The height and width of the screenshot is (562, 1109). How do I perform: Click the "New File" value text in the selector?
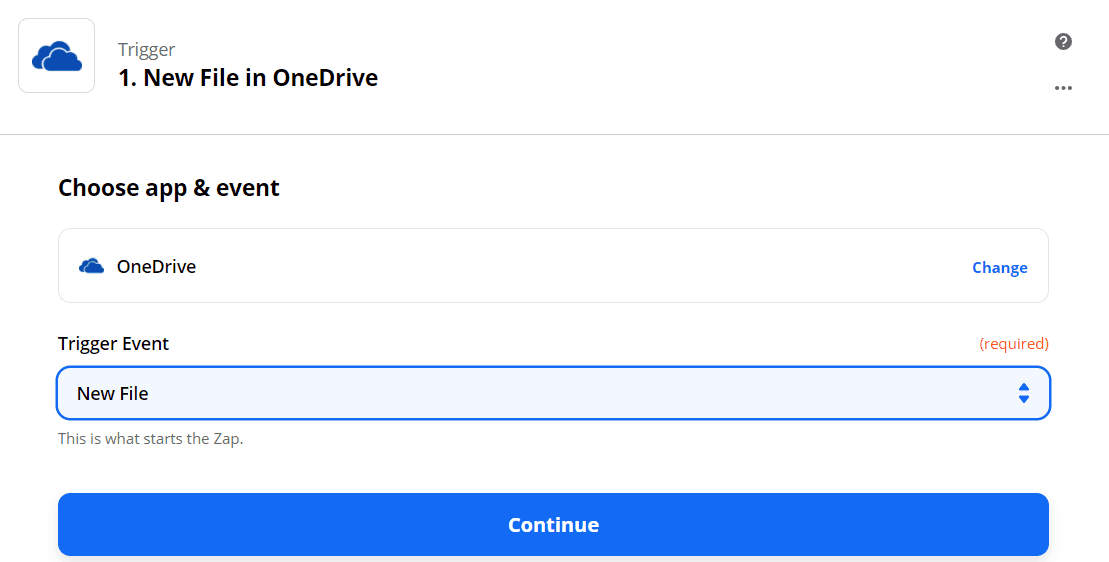(x=112, y=394)
